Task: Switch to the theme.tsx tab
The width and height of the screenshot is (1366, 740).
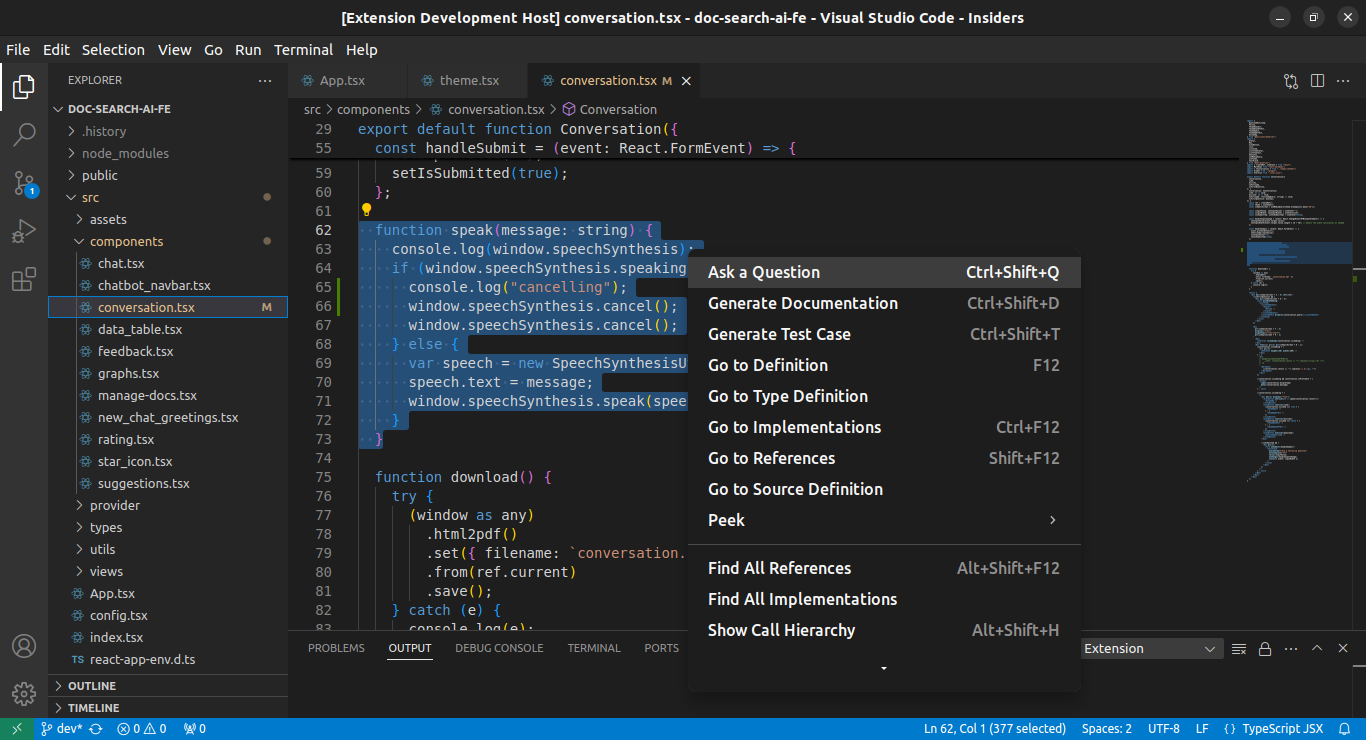Action: pos(469,81)
